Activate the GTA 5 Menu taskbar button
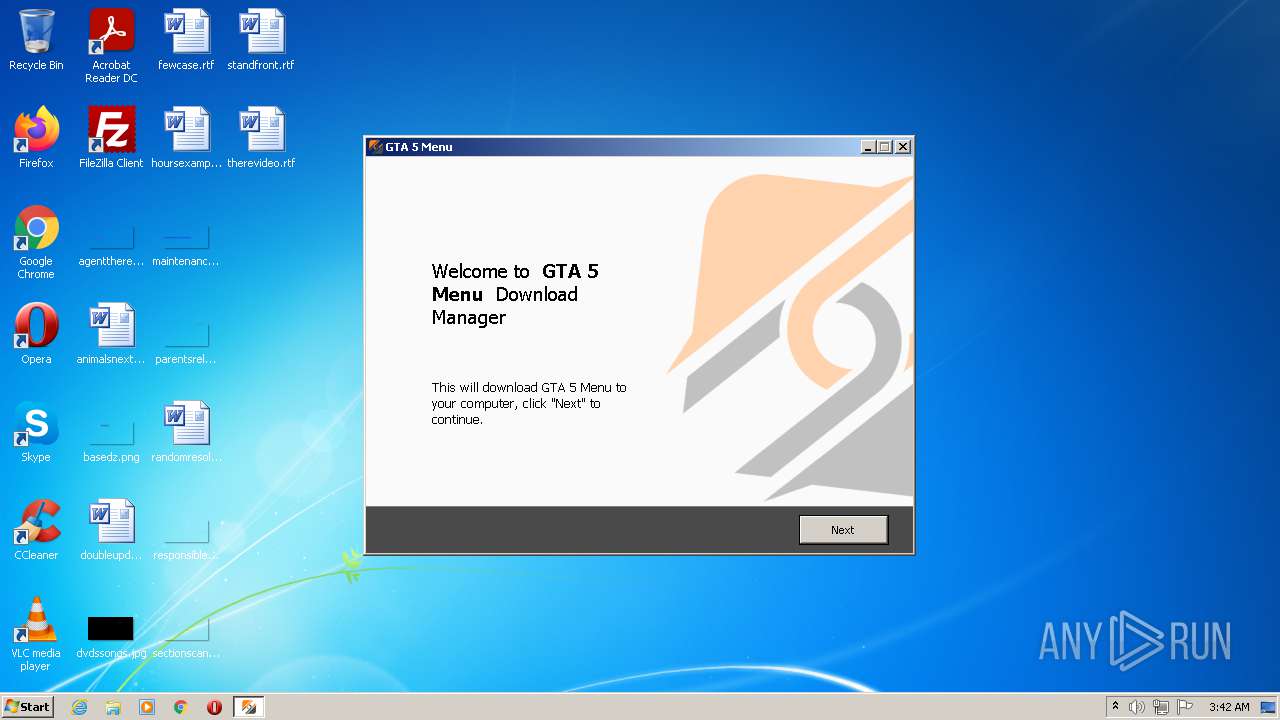 pyautogui.click(x=248, y=707)
